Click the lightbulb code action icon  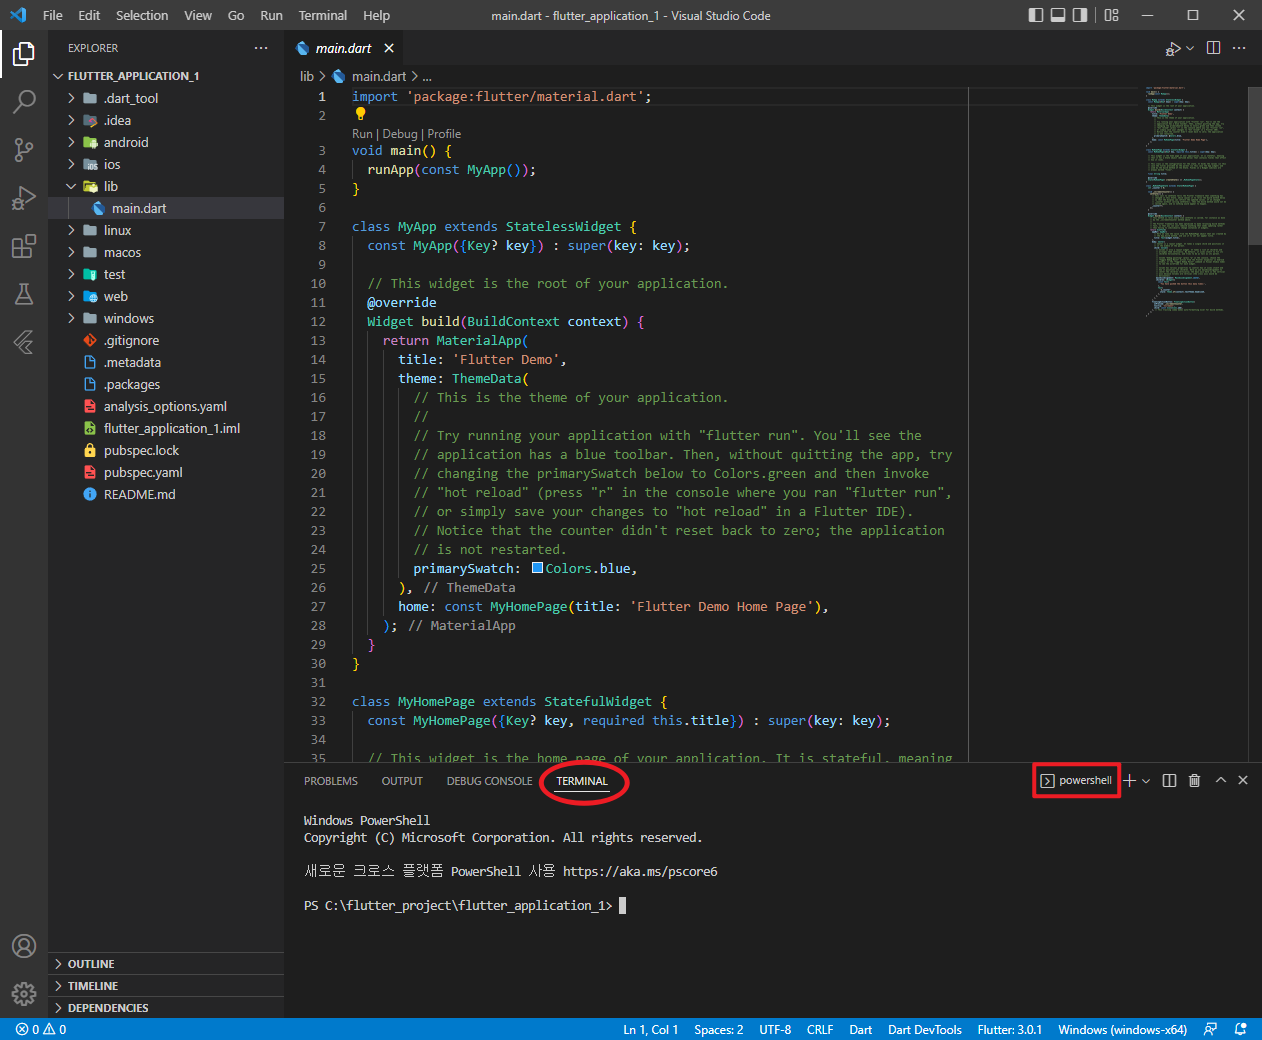click(x=361, y=114)
